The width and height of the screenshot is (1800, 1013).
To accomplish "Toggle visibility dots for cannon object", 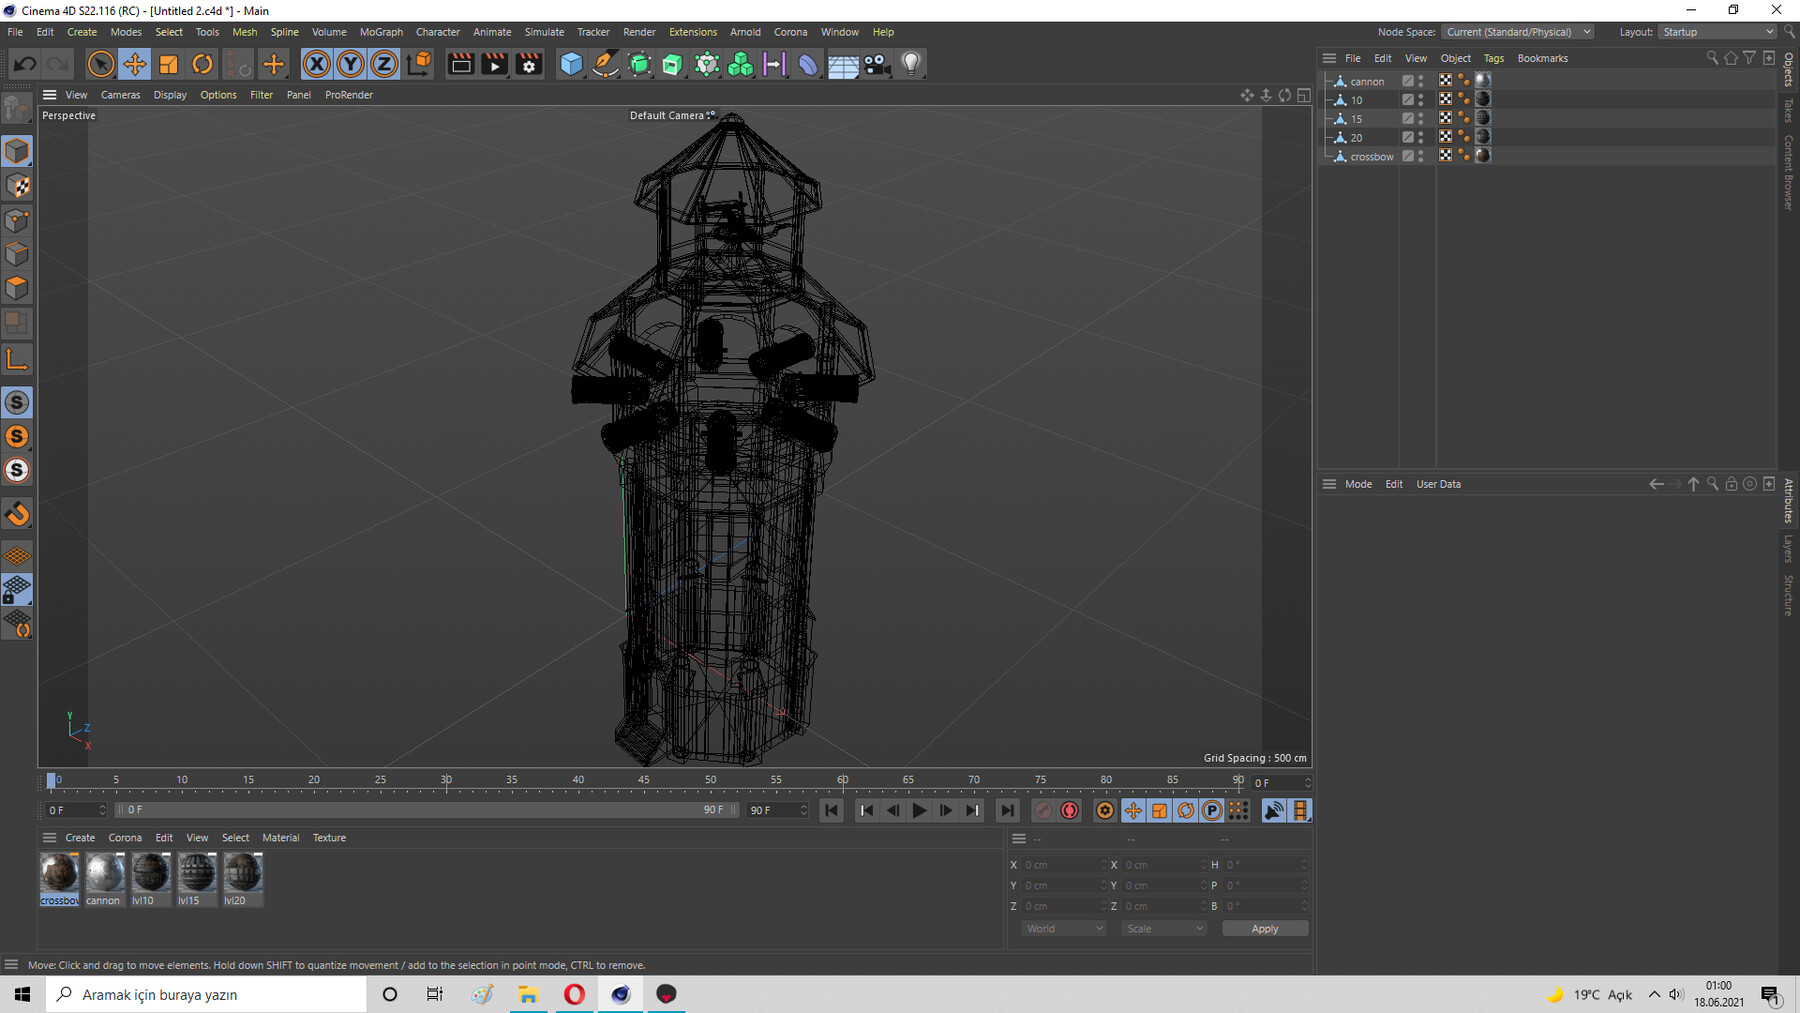I will 1421,81.
